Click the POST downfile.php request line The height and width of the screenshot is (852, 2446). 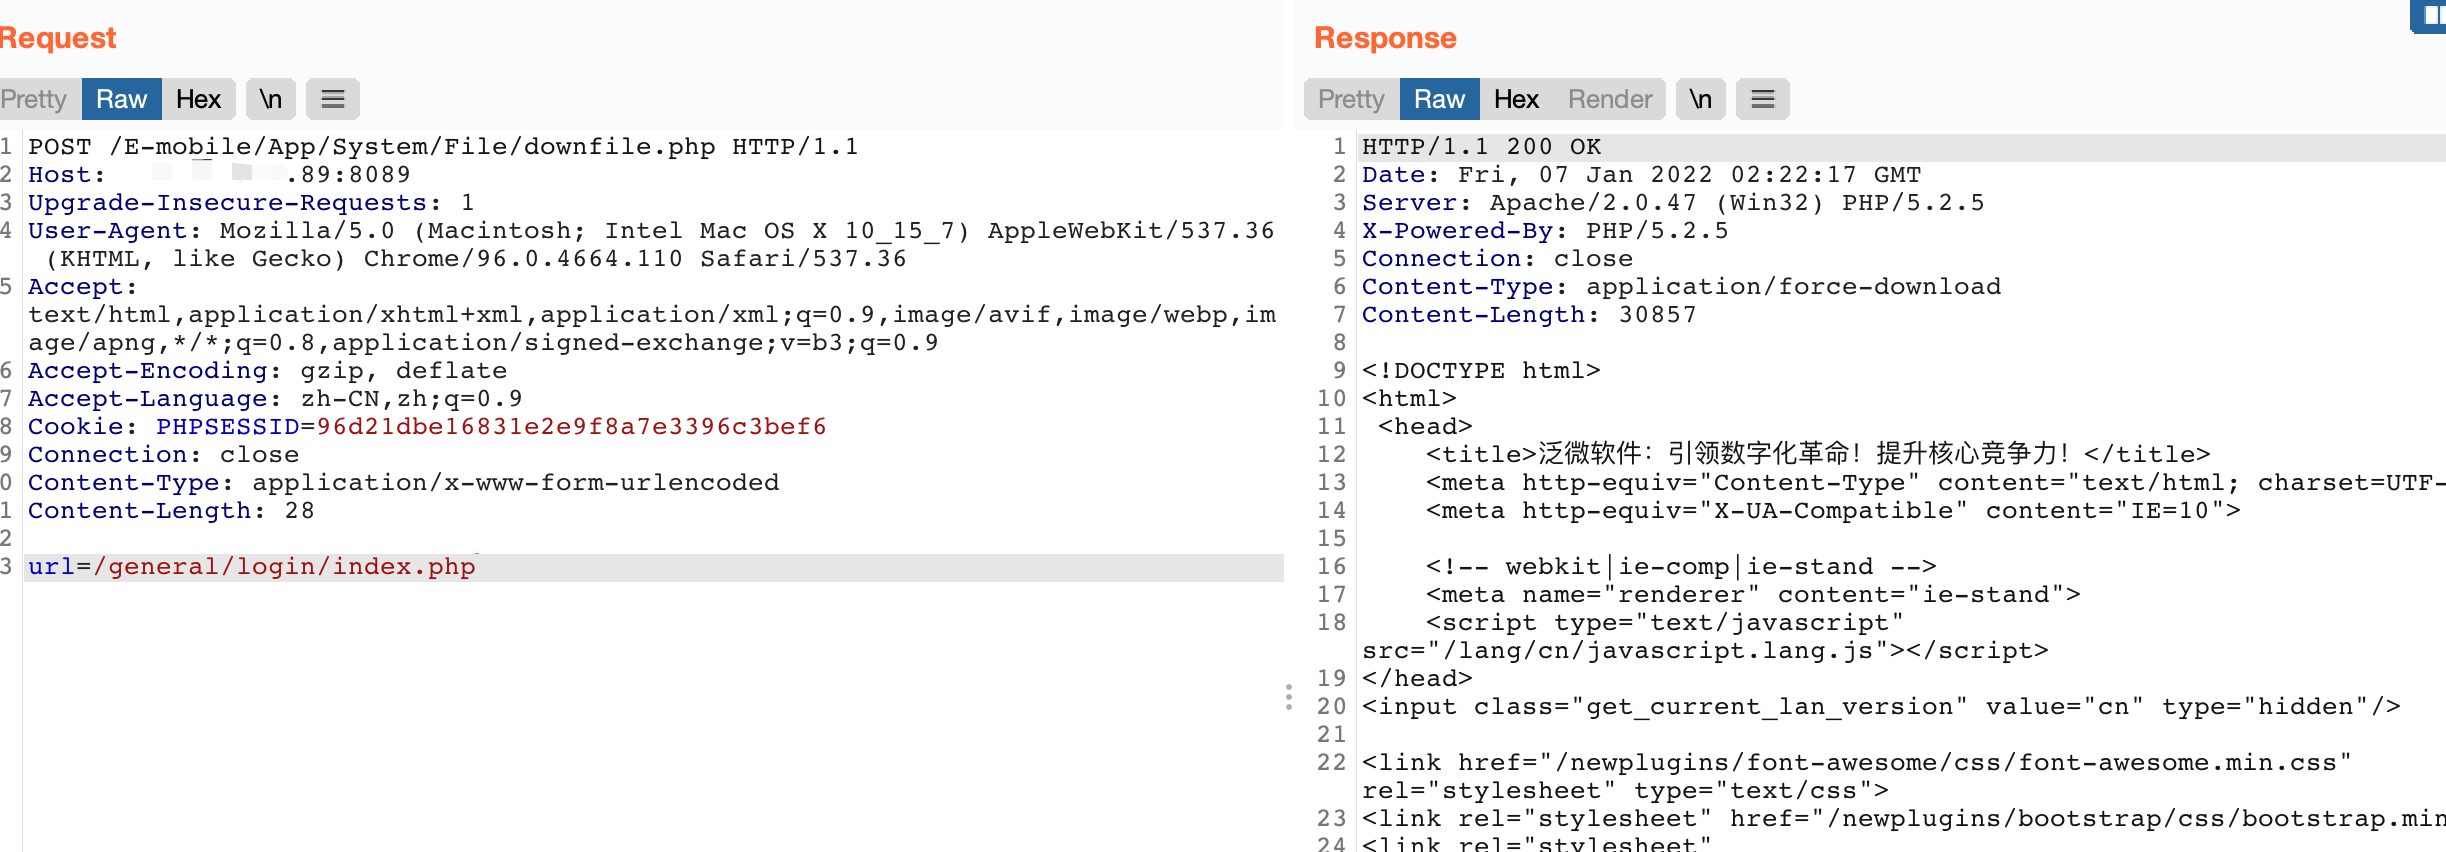(x=443, y=147)
